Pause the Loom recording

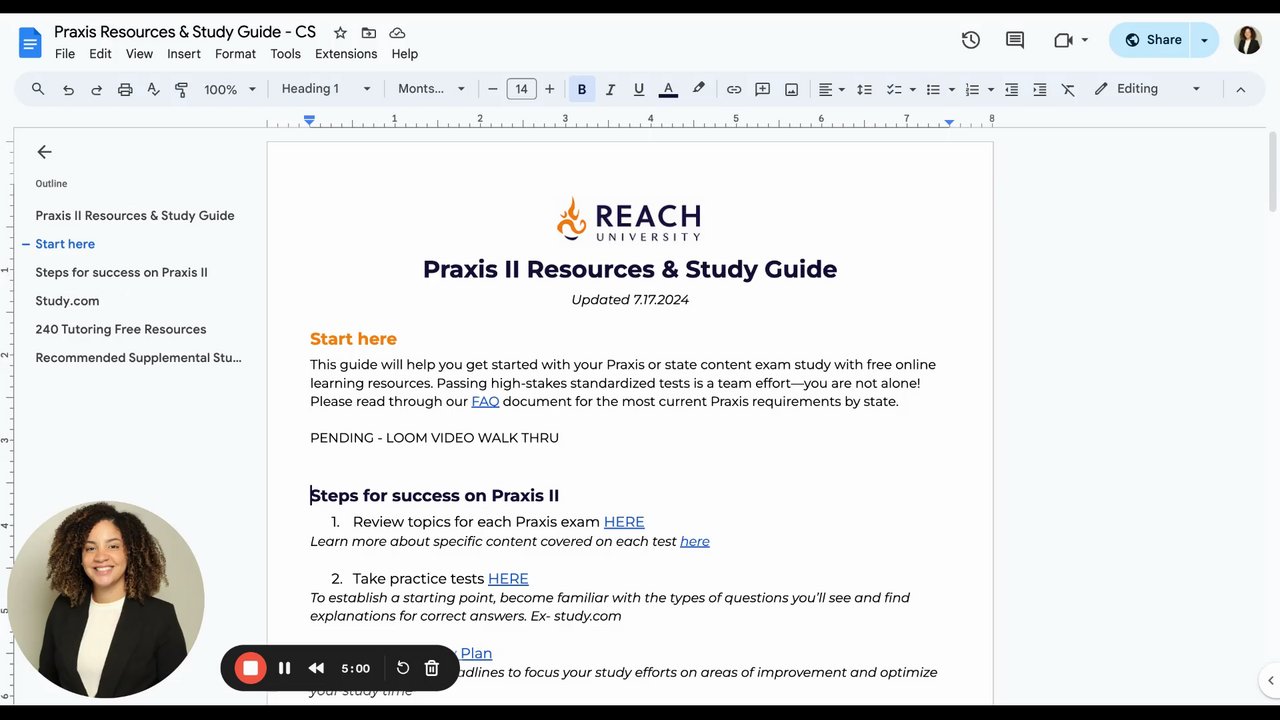(x=284, y=668)
